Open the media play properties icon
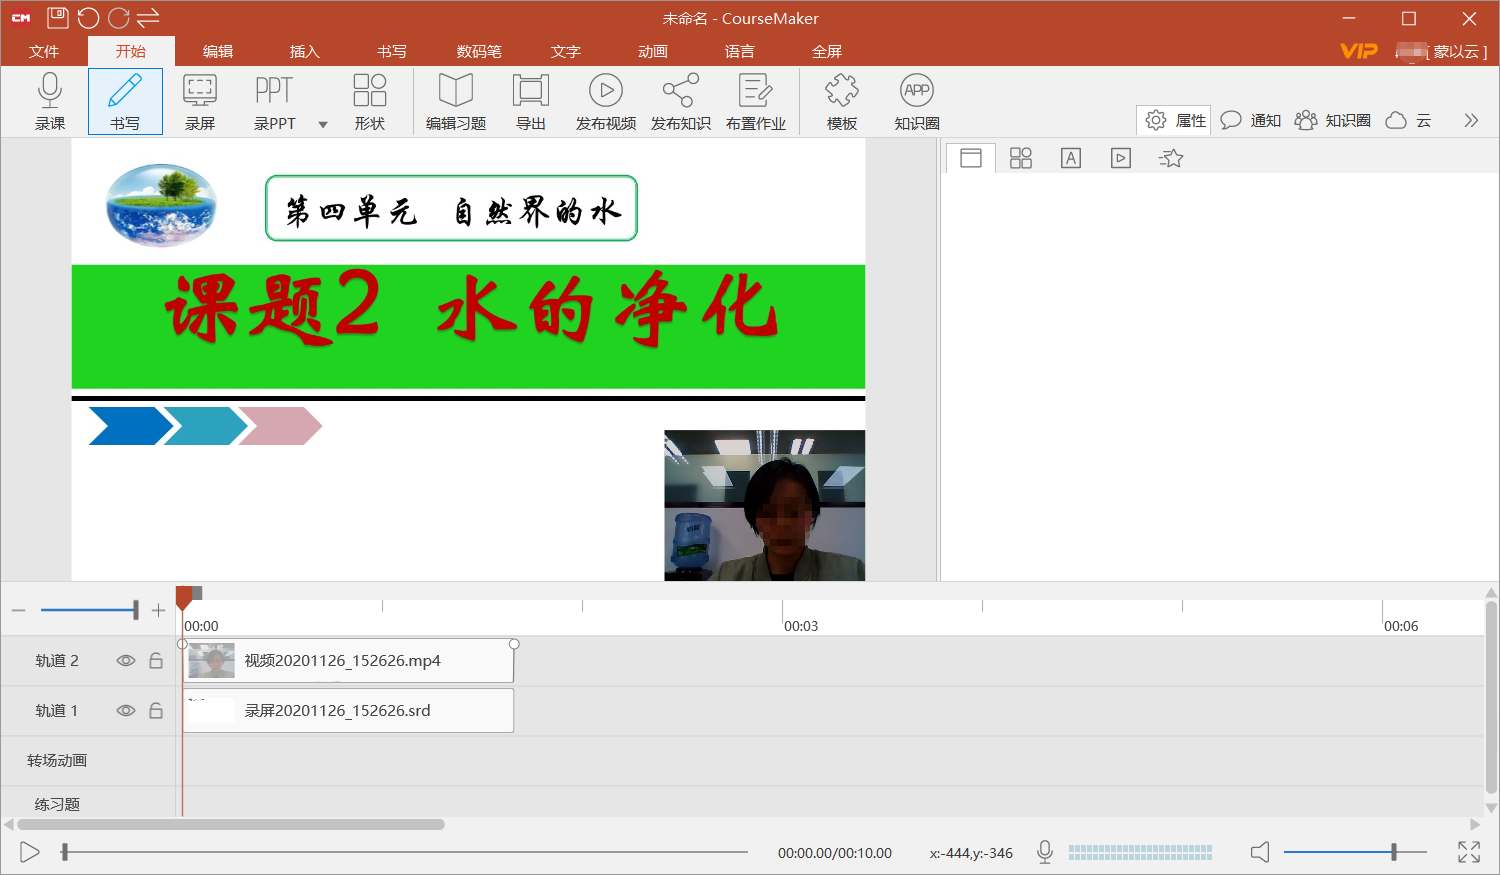Viewport: 1500px width, 875px height. coord(1121,158)
